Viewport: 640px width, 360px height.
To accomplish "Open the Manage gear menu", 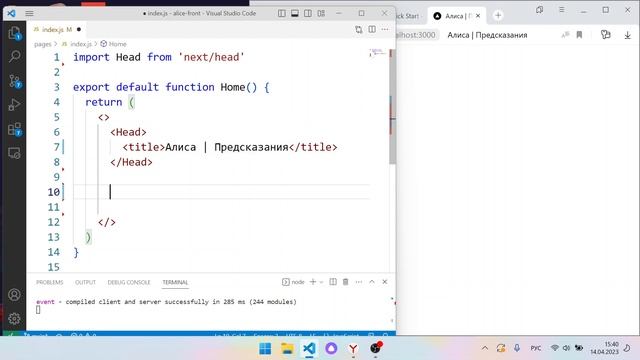I will [x=14, y=318].
